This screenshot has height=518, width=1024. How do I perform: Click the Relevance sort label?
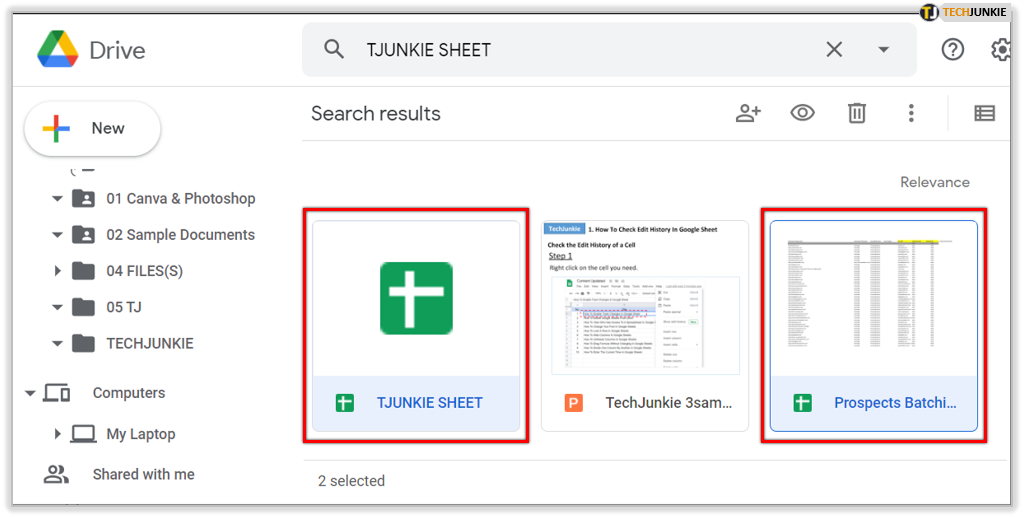[935, 182]
